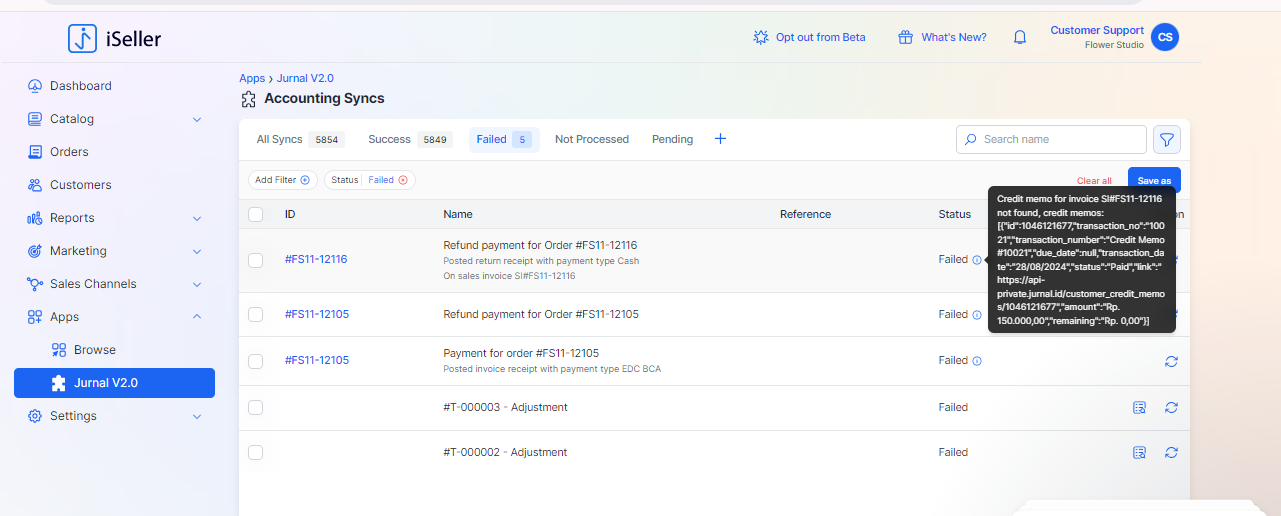The height and width of the screenshot is (516, 1281).
Task: Check the Refund payment #FS11-12105 row
Action: coord(256,314)
